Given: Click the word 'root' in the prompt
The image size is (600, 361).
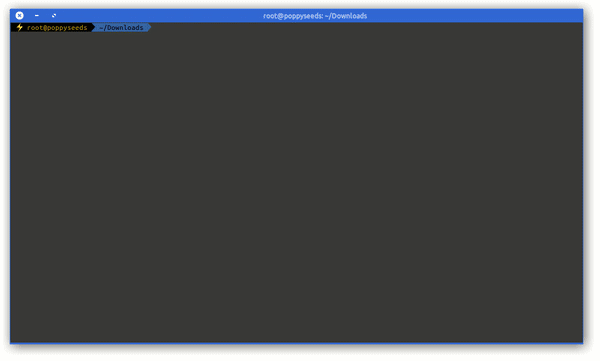Looking at the screenshot, I should click(x=34, y=28).
